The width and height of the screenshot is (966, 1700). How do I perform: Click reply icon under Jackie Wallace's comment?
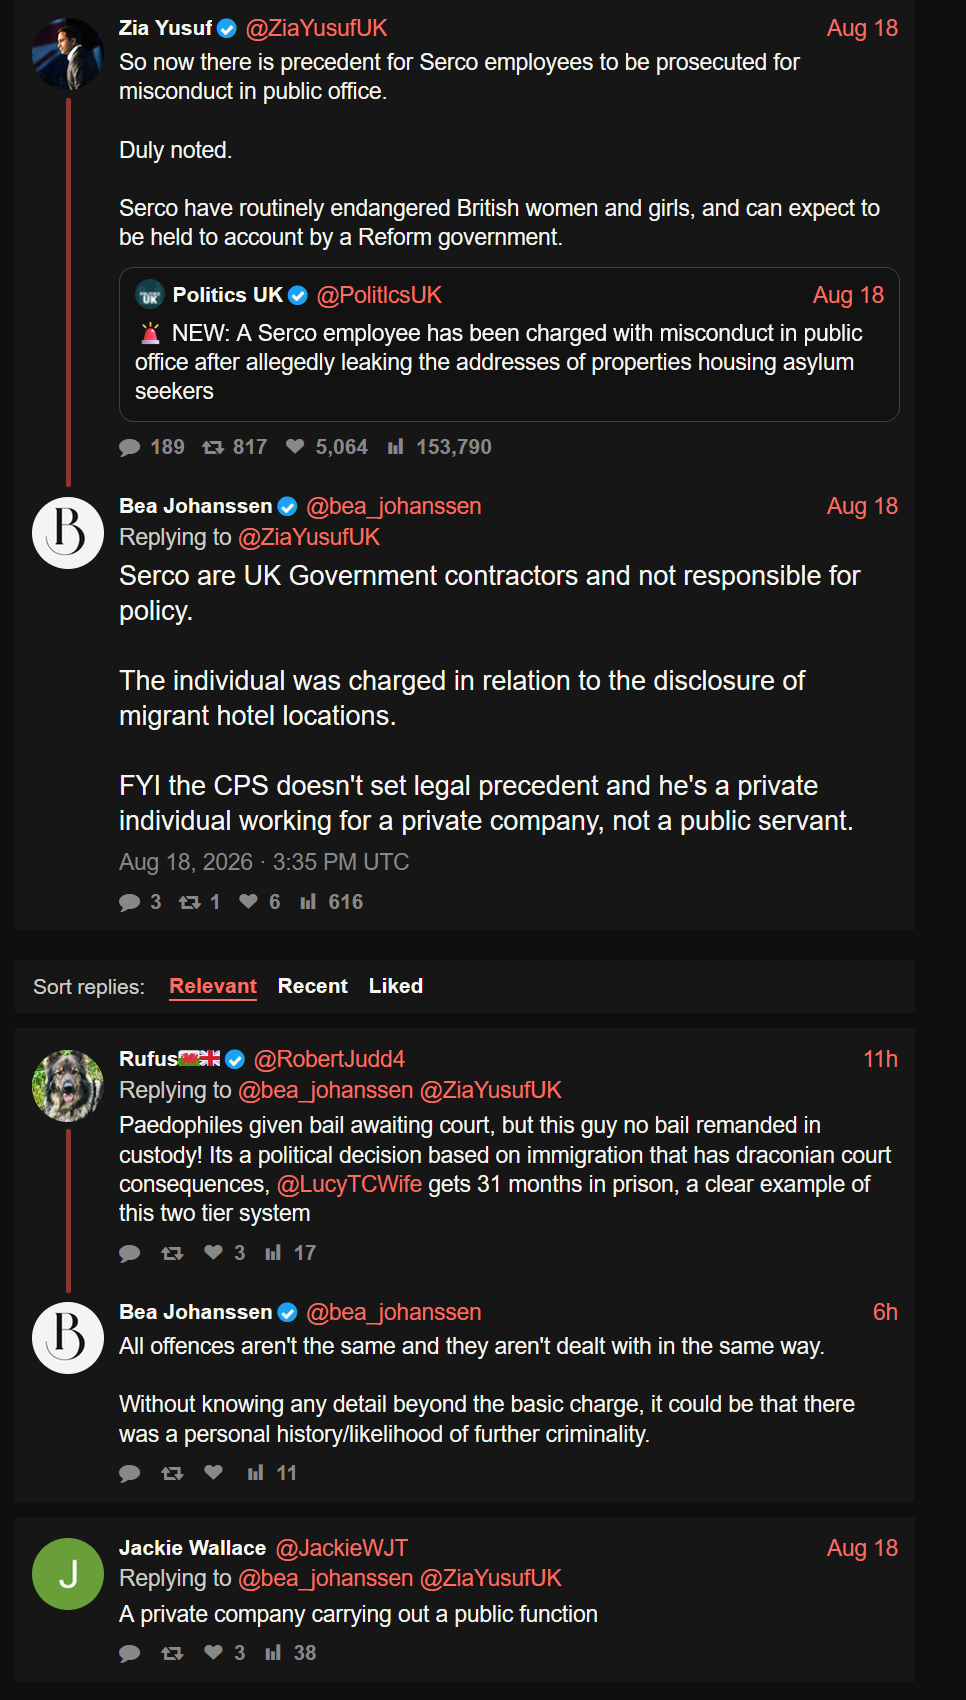click(x=130, y=1653)
